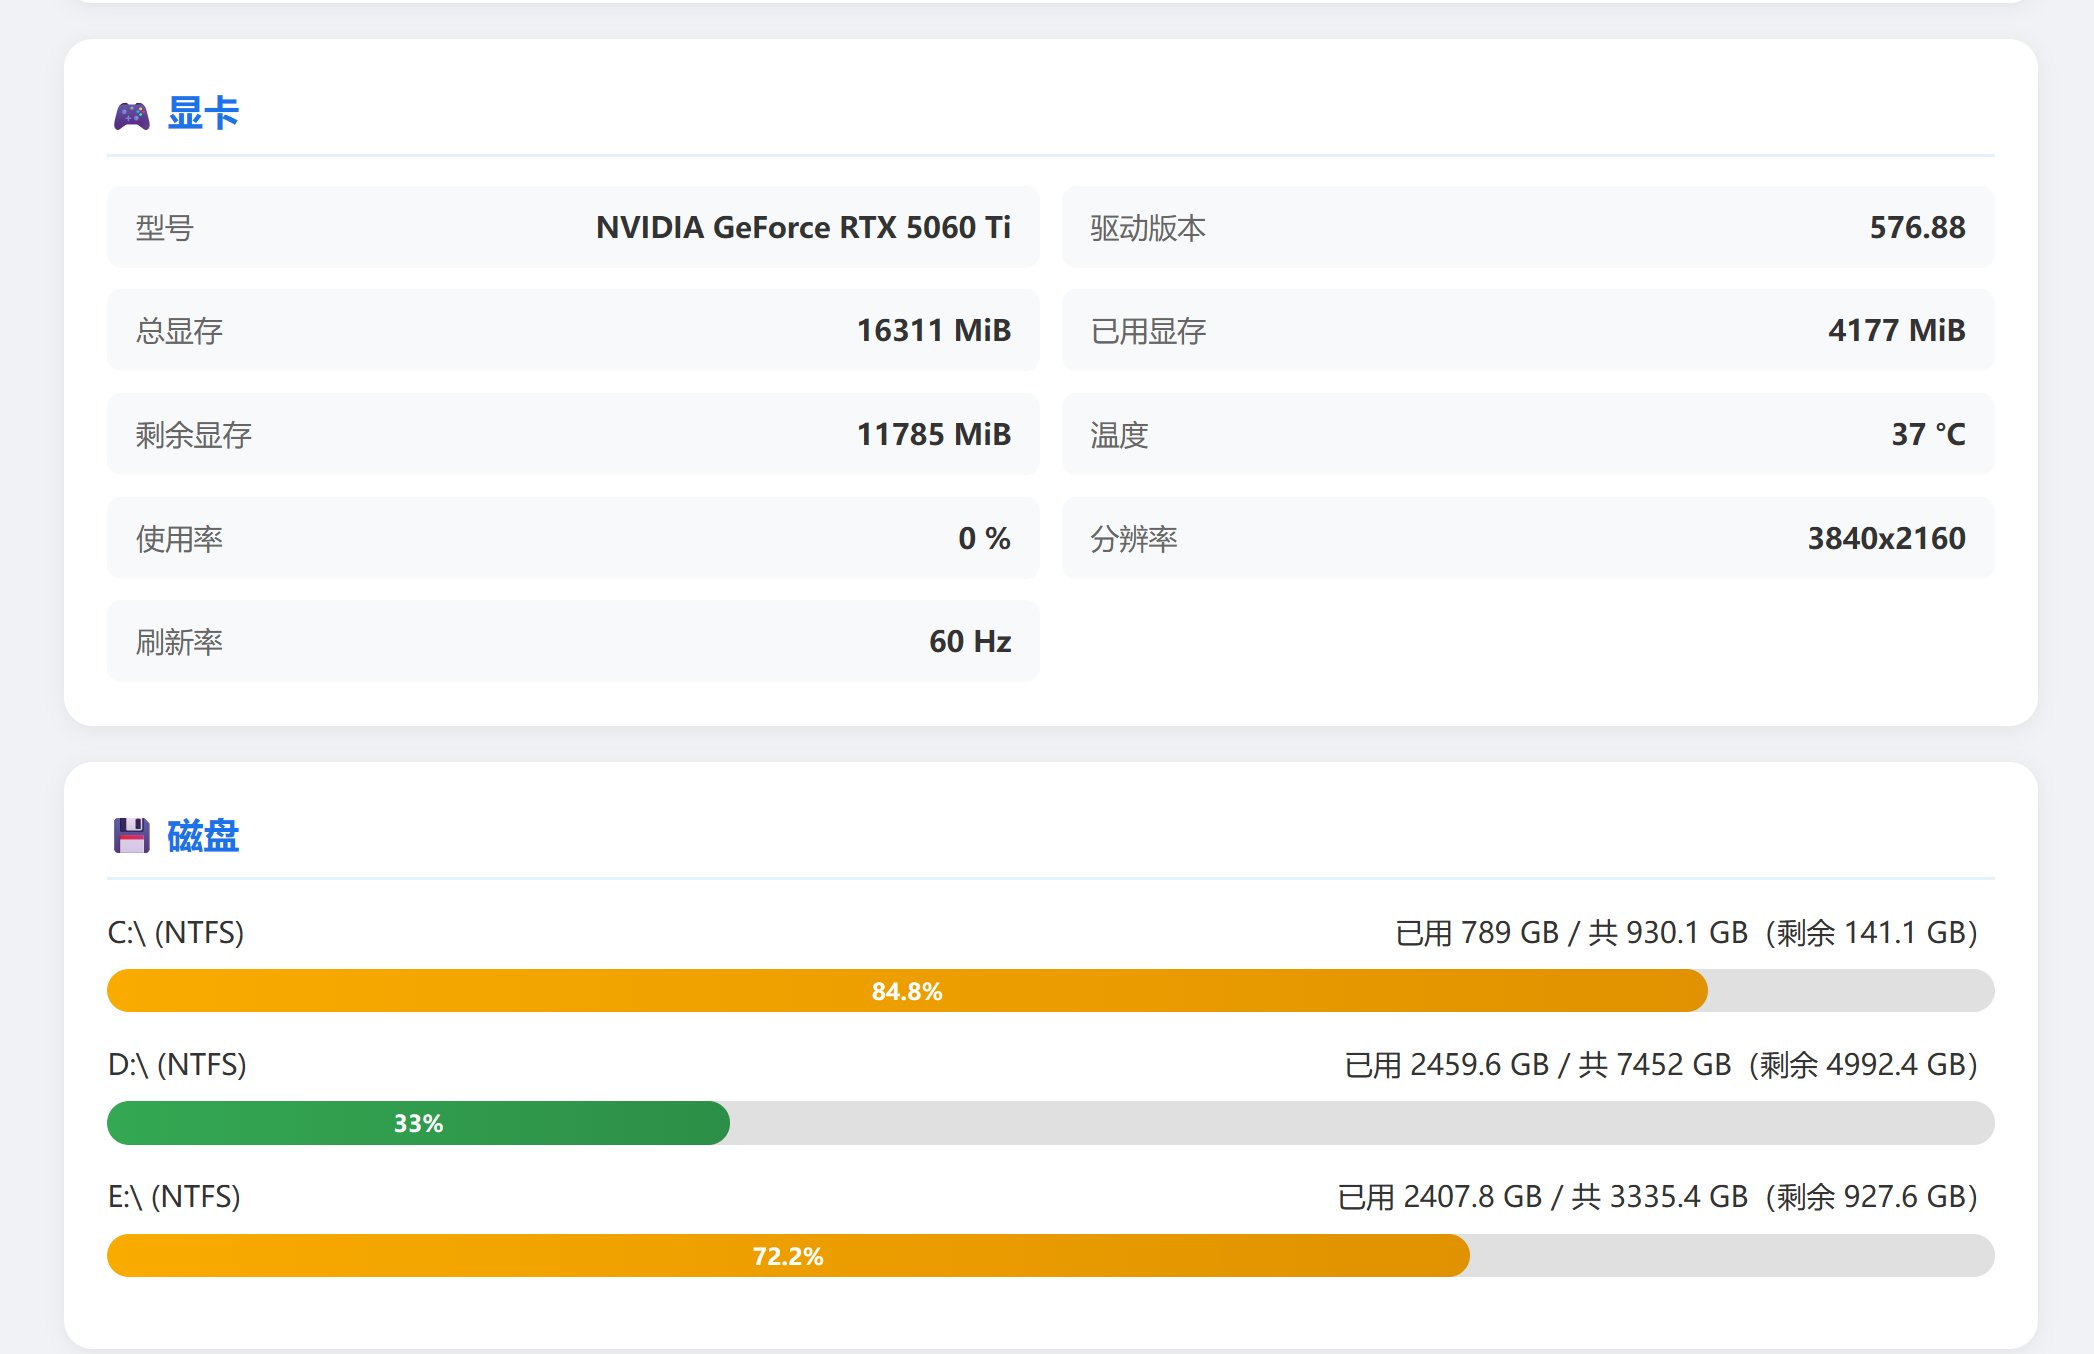Click the floppy disk icon beside 磁盘
Viewport: 2094px width, 1354px height.
coord(131,836)
